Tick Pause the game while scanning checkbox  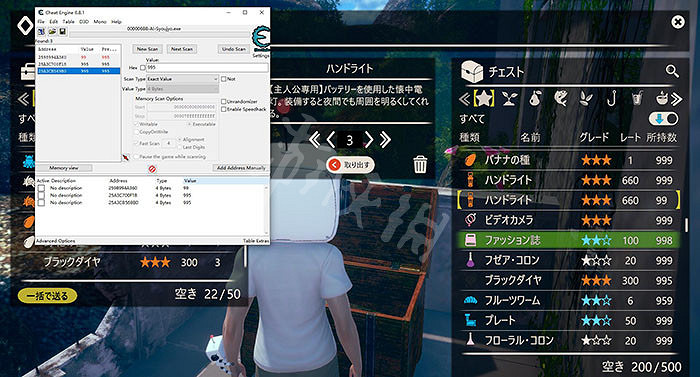(137, 157)
